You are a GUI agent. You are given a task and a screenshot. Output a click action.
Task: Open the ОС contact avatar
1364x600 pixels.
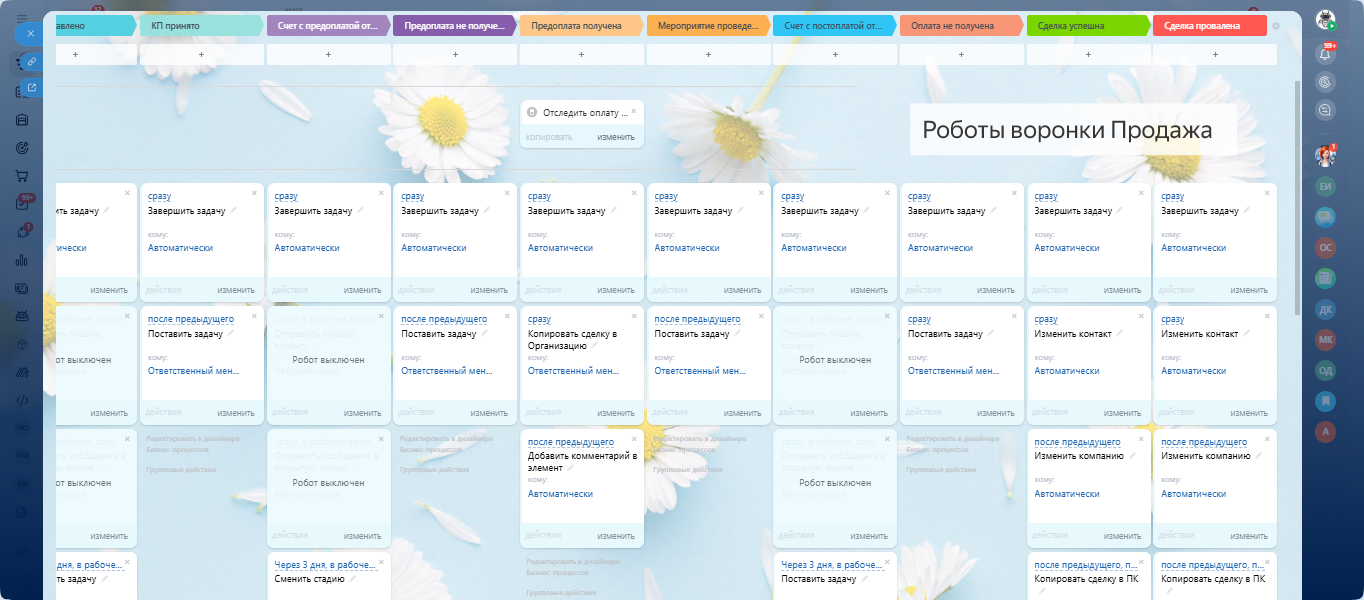[1326, 247]
